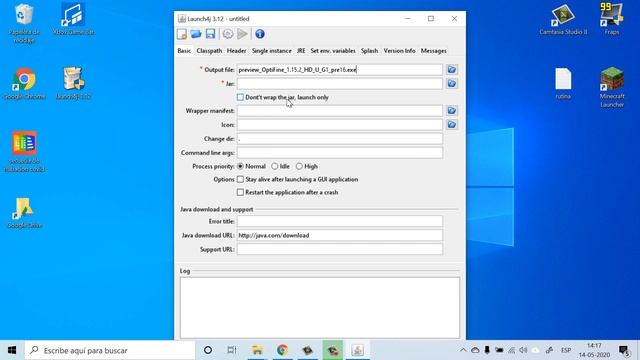Open a configuration with the folder icon
Viewport: 640px width, 360px height.
pyautogui.click(x=196, y=34)
